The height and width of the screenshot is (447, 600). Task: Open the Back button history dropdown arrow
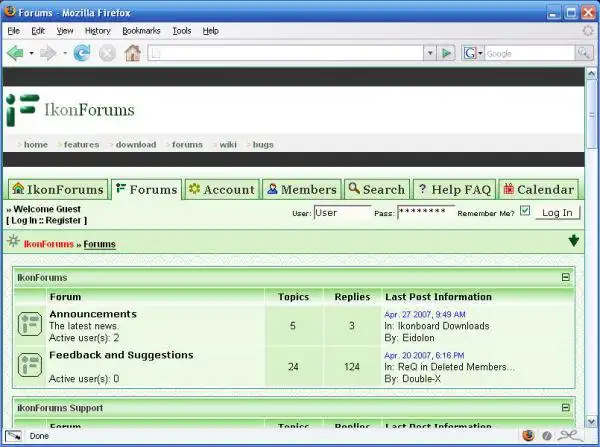click(x=31, y=53)
